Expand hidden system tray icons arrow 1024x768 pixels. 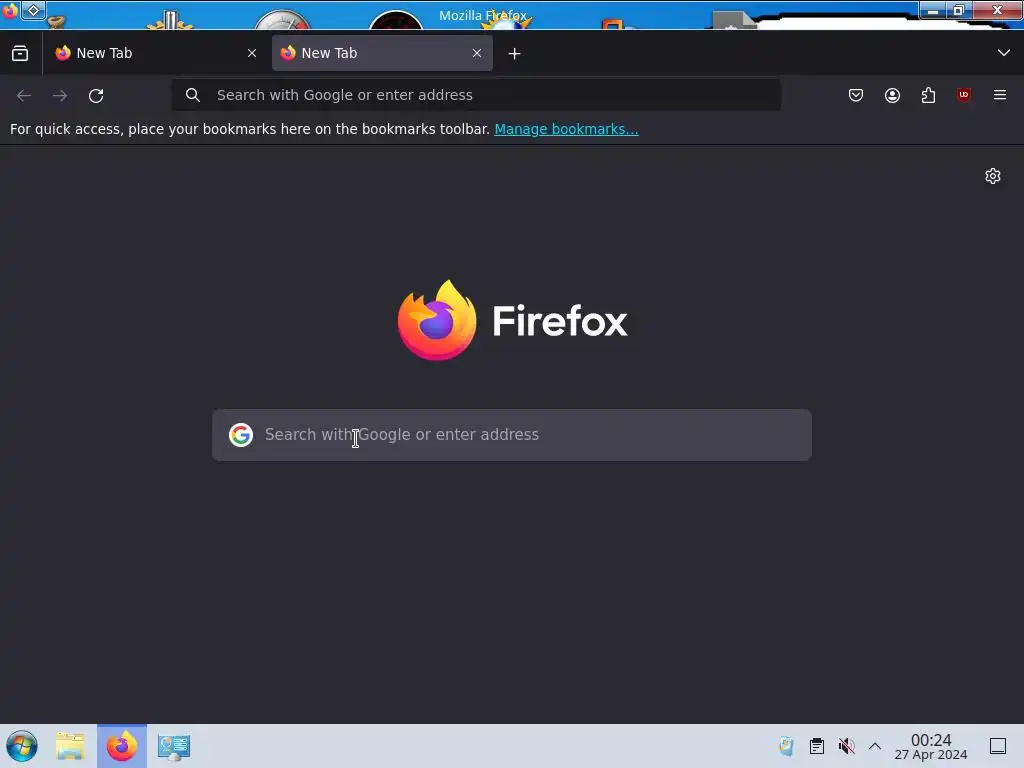[875, 746]
